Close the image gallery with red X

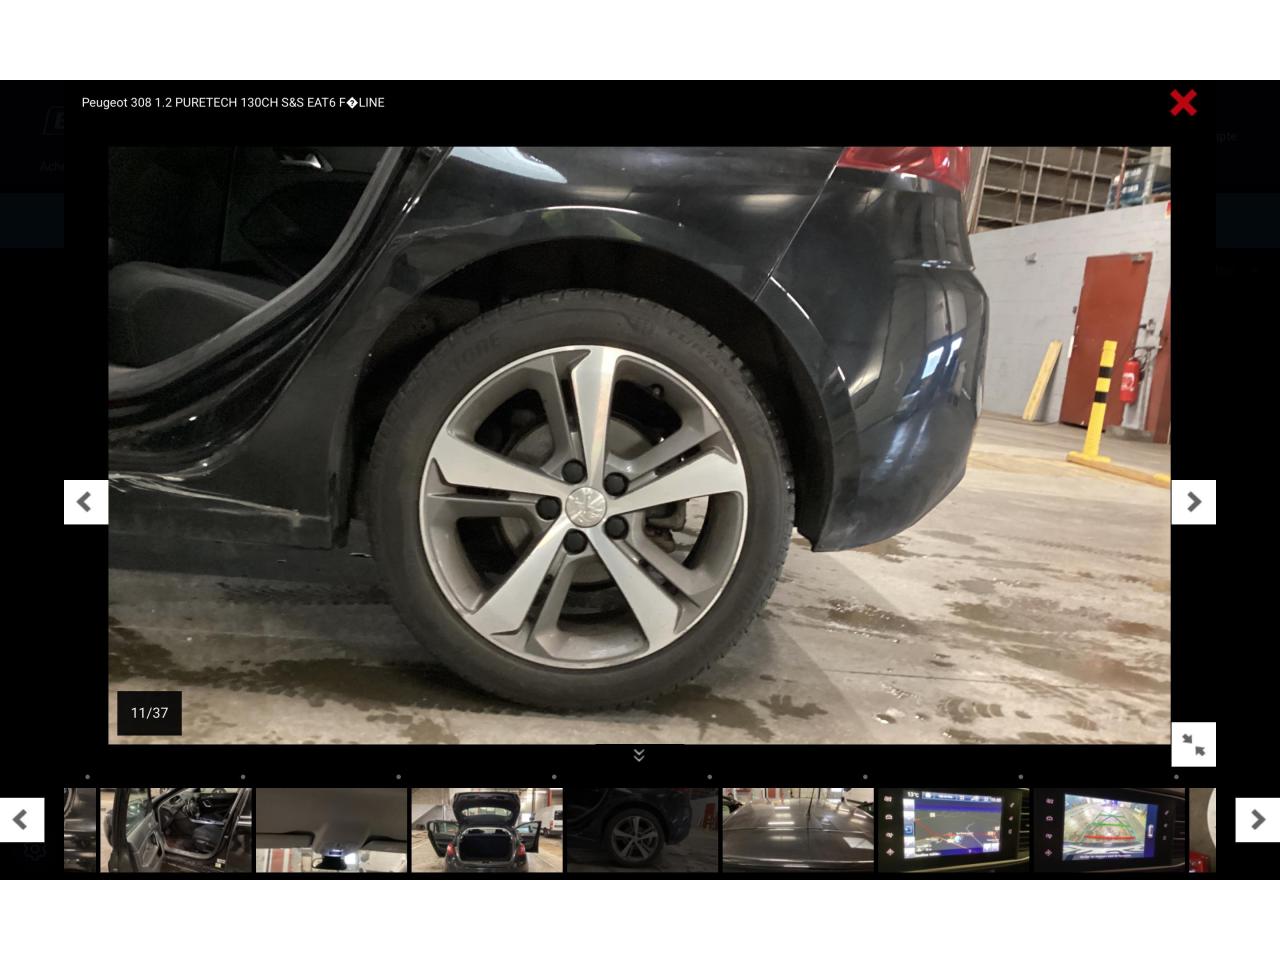coord(1183,102)
